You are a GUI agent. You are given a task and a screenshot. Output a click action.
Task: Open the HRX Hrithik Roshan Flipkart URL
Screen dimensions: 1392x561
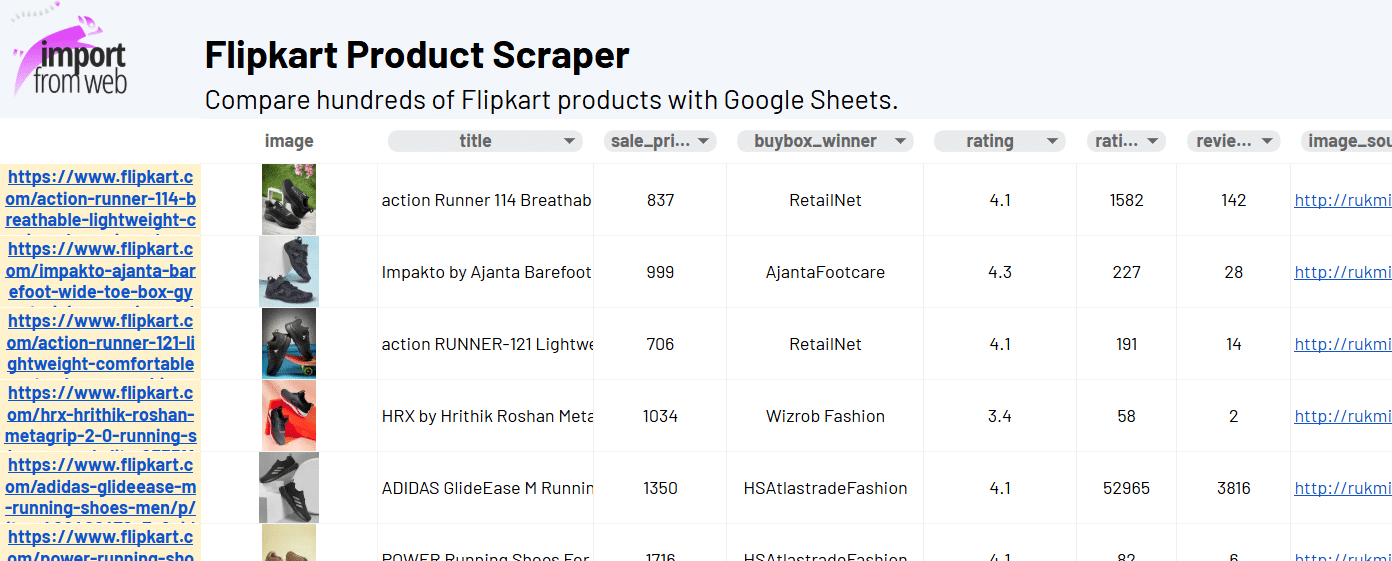pyautogui.click(x=100, y=415)
